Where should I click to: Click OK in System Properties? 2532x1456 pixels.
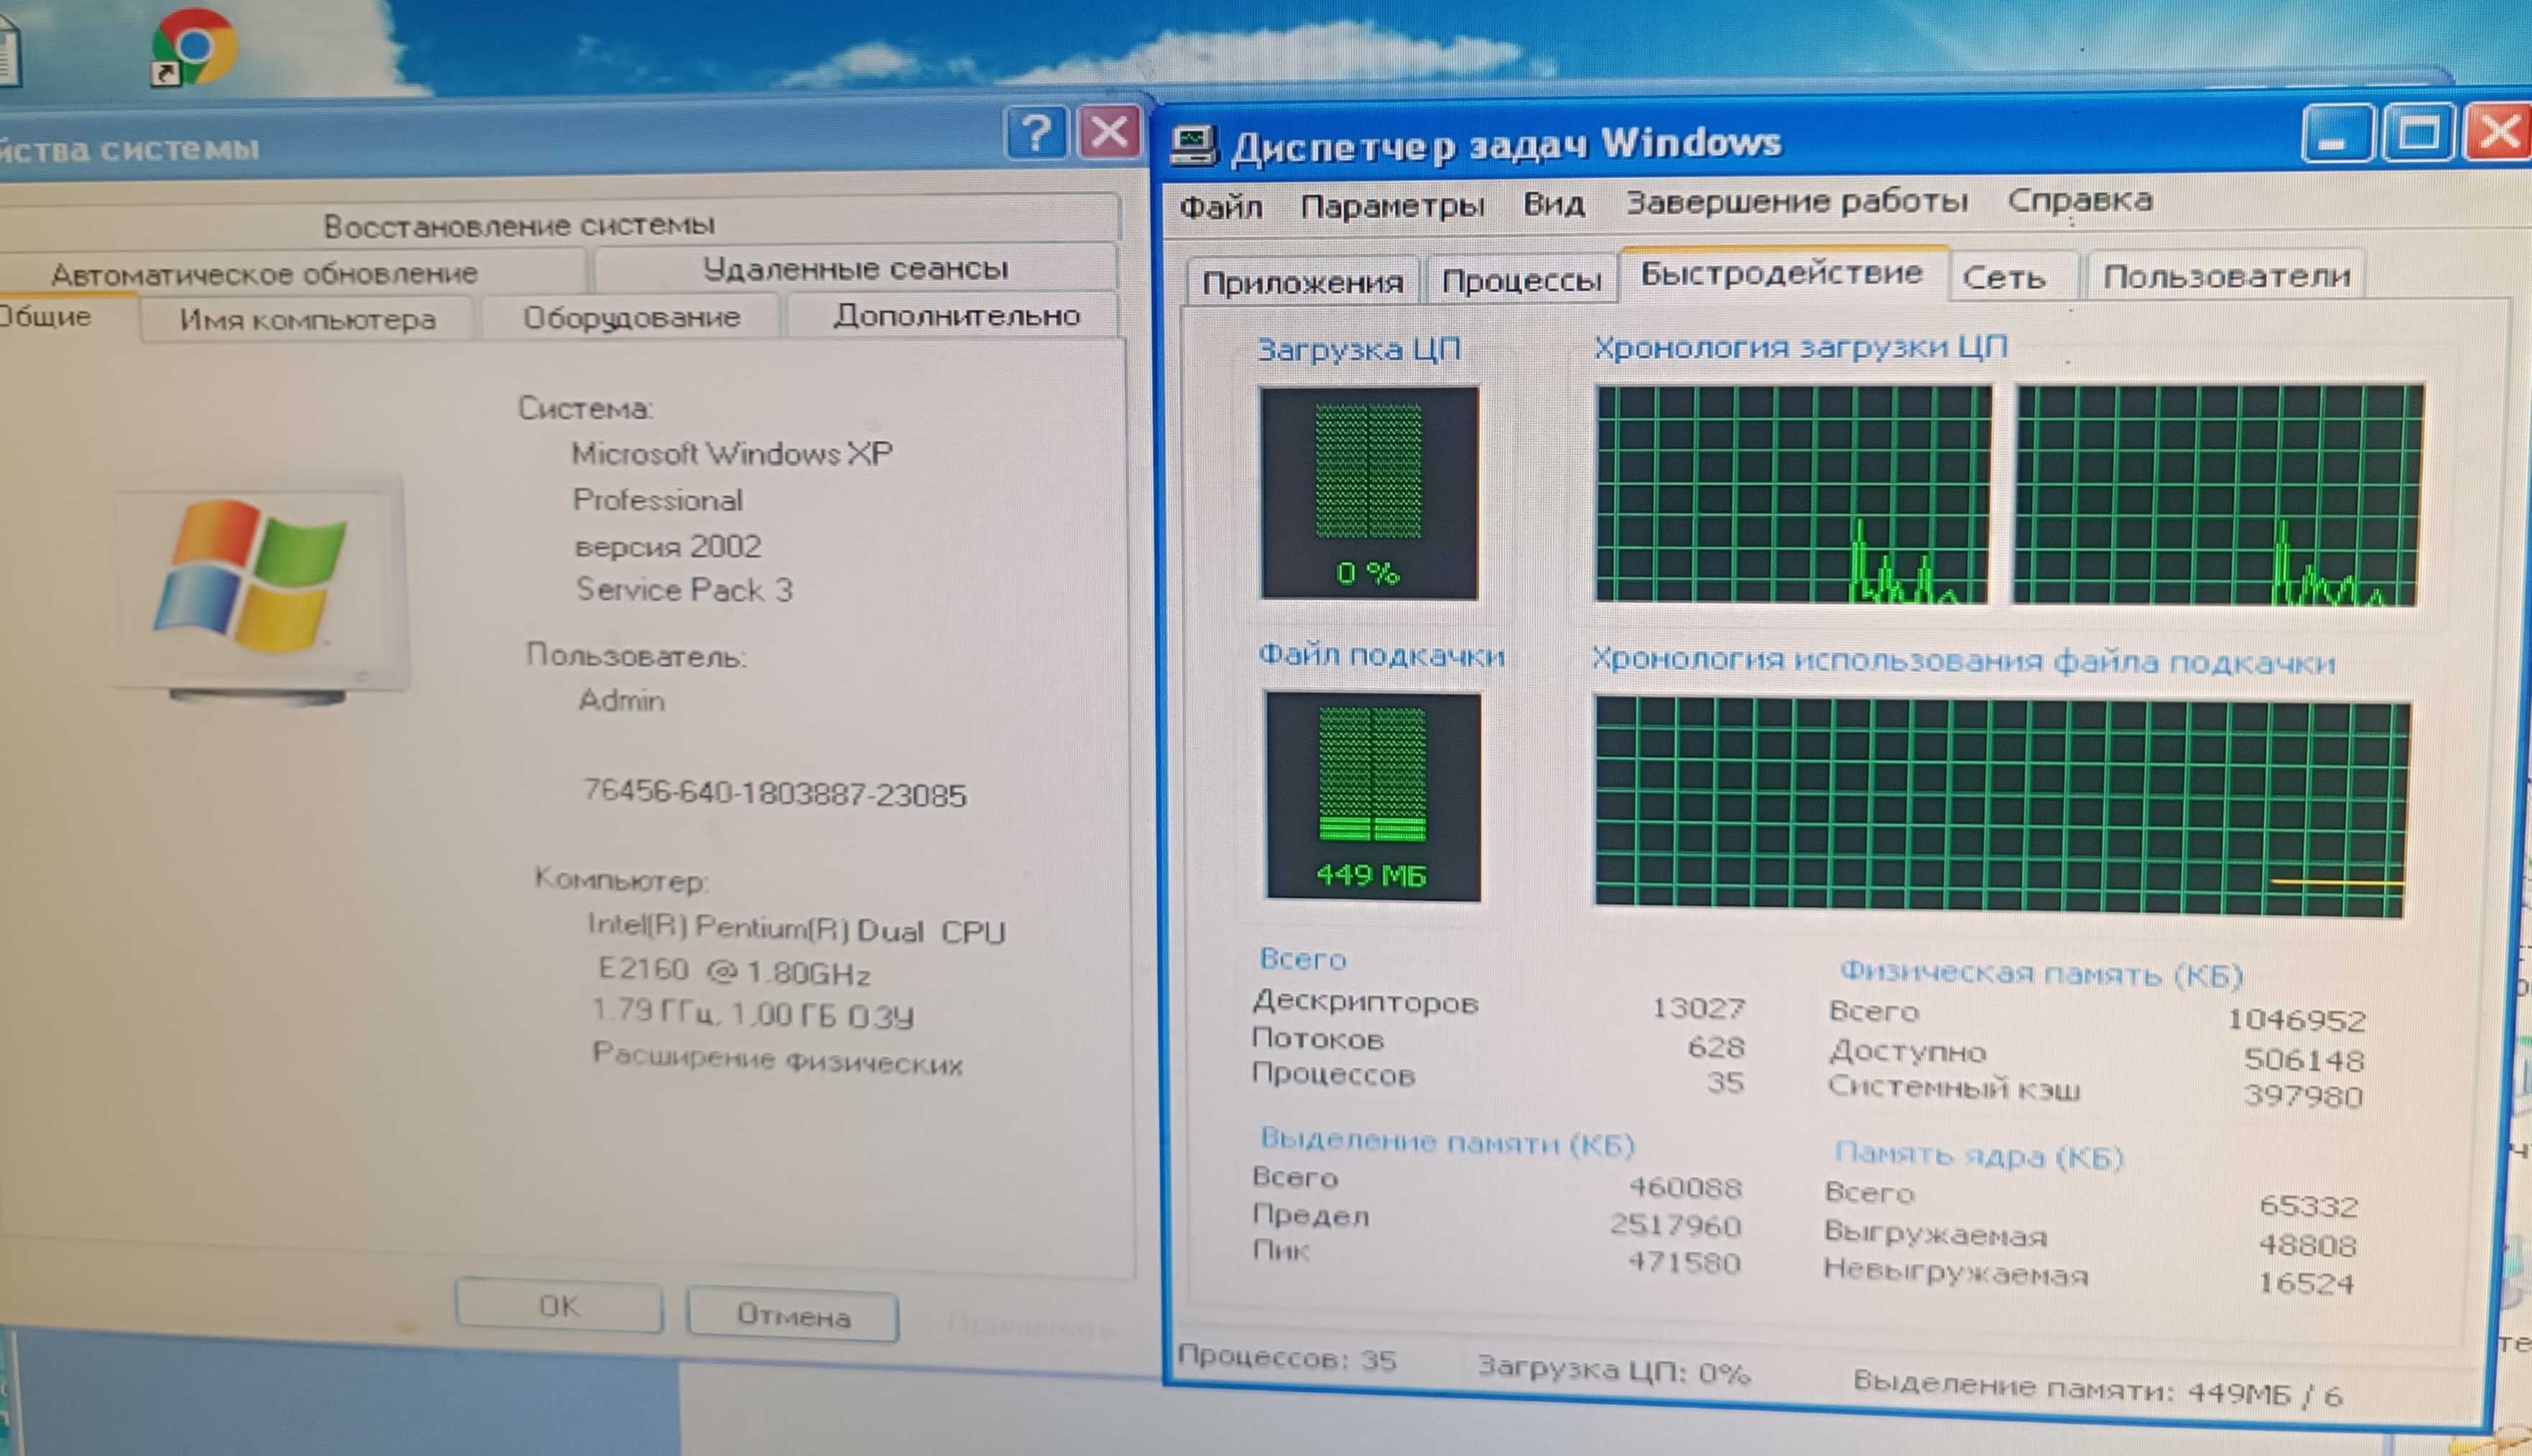tap(559, 1306)
